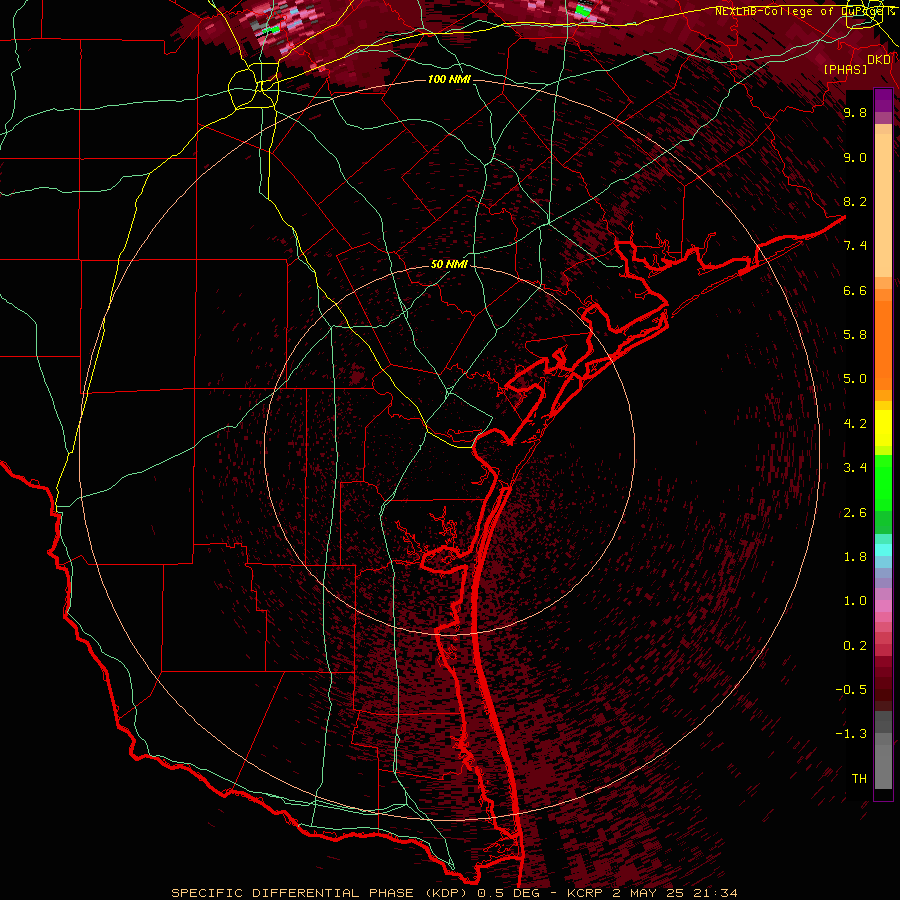The height and width of the screenshot is (900, 900).
Task: Click the bright green segment of the color scale
Action: click(883, 482)
